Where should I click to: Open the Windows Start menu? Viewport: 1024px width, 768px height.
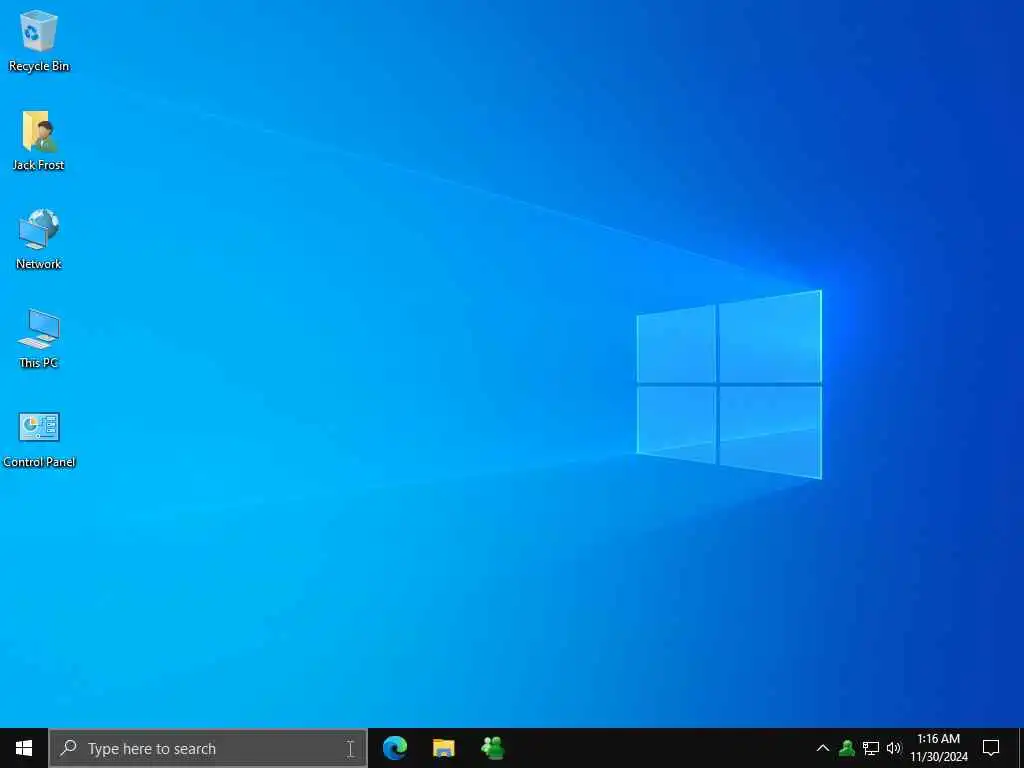(24, 748)
